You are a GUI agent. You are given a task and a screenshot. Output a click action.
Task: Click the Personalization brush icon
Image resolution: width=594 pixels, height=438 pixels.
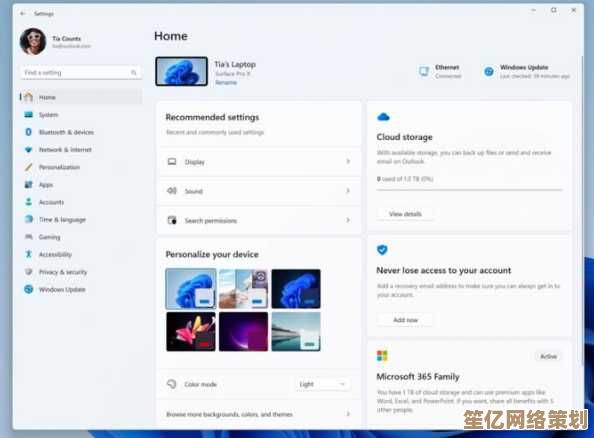[28, 167]
